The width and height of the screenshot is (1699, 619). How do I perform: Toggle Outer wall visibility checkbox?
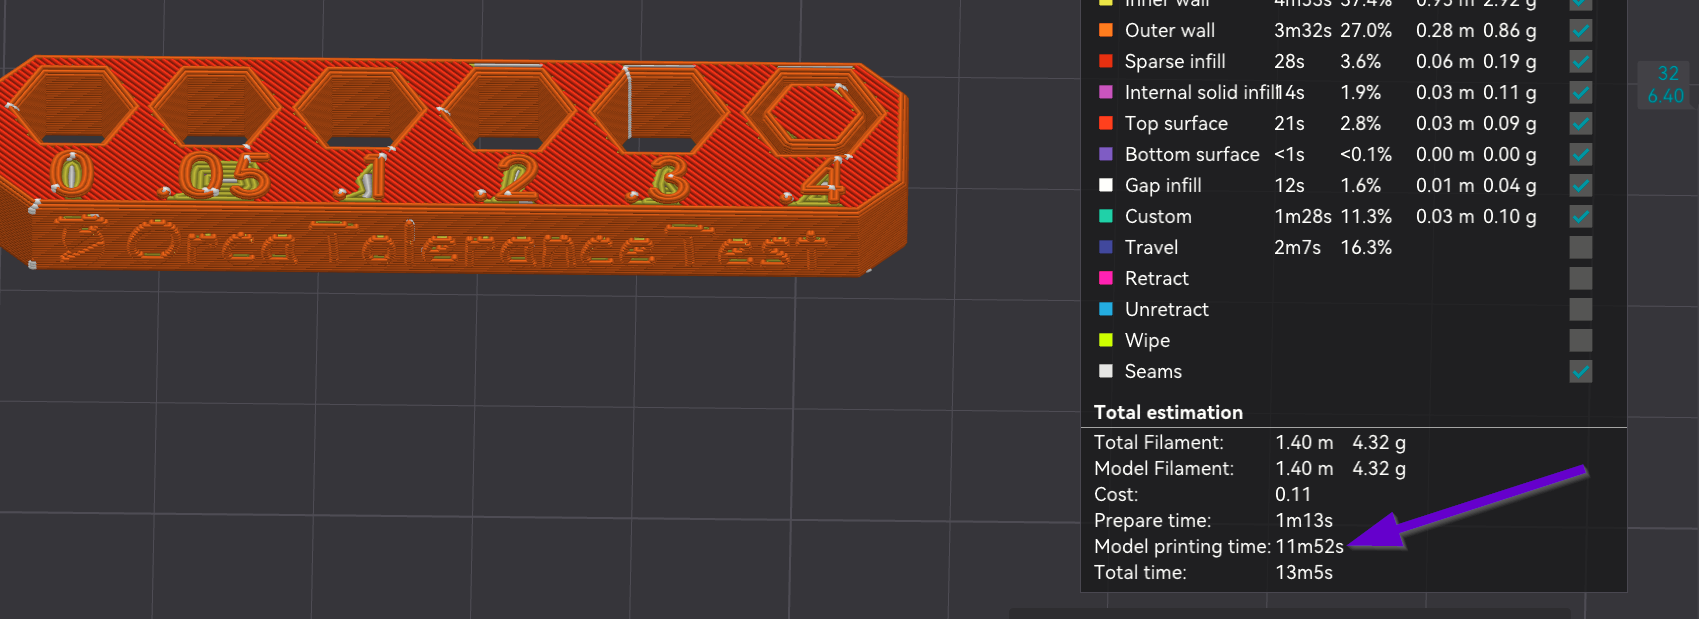pyautogui.click(x=1581, y=31)
